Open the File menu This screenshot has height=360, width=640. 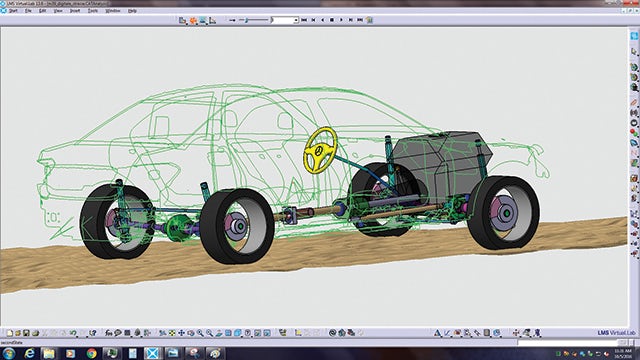28,11
